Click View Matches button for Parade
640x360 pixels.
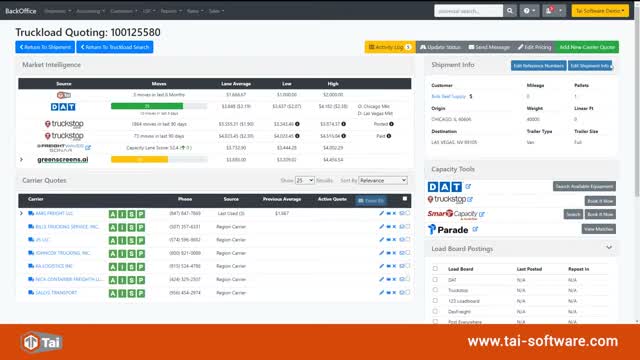point(598,229)
